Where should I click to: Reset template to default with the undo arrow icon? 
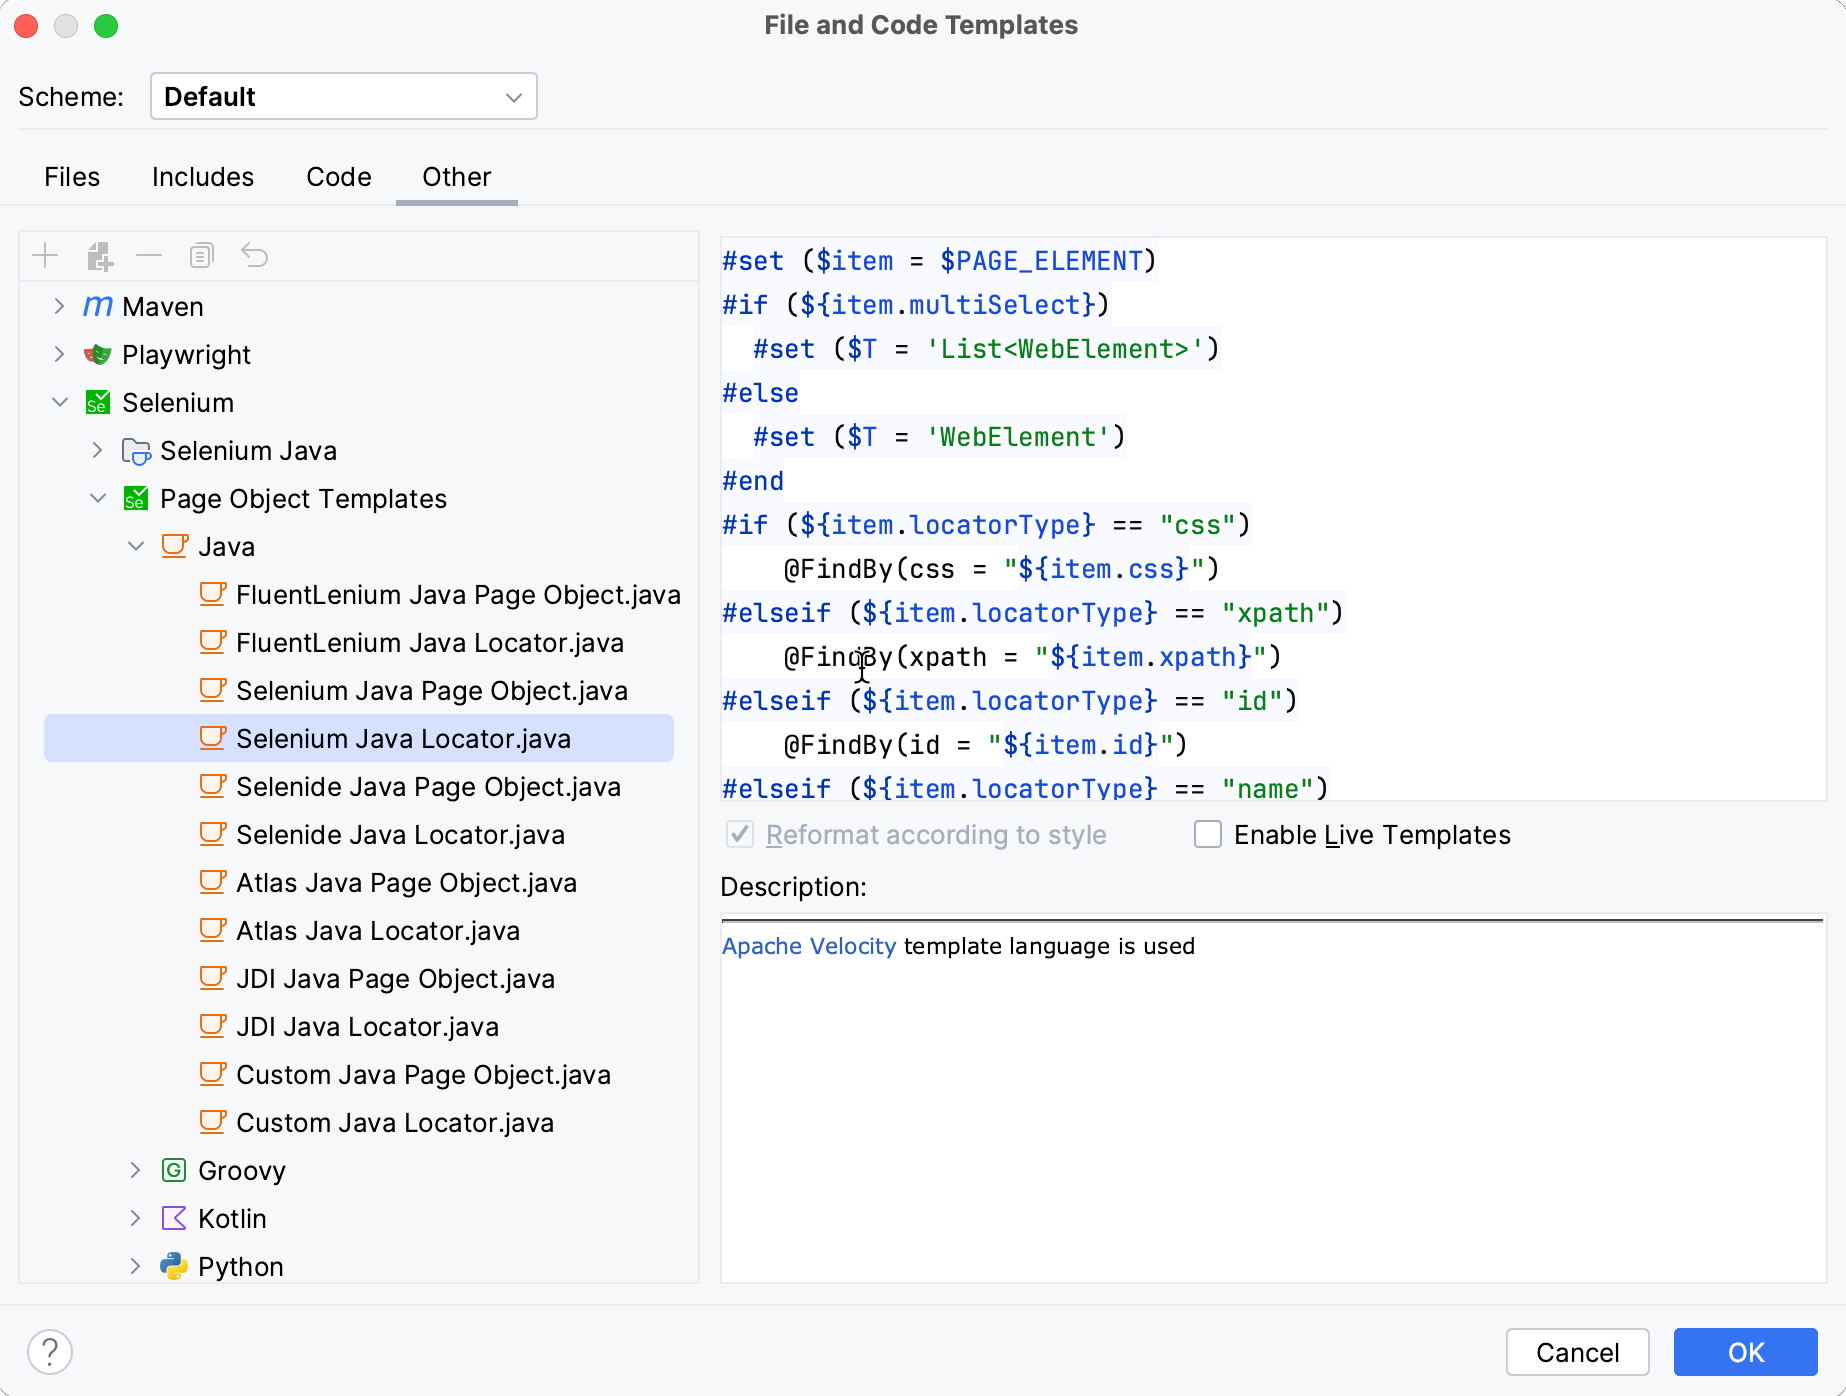click(254, 256)
